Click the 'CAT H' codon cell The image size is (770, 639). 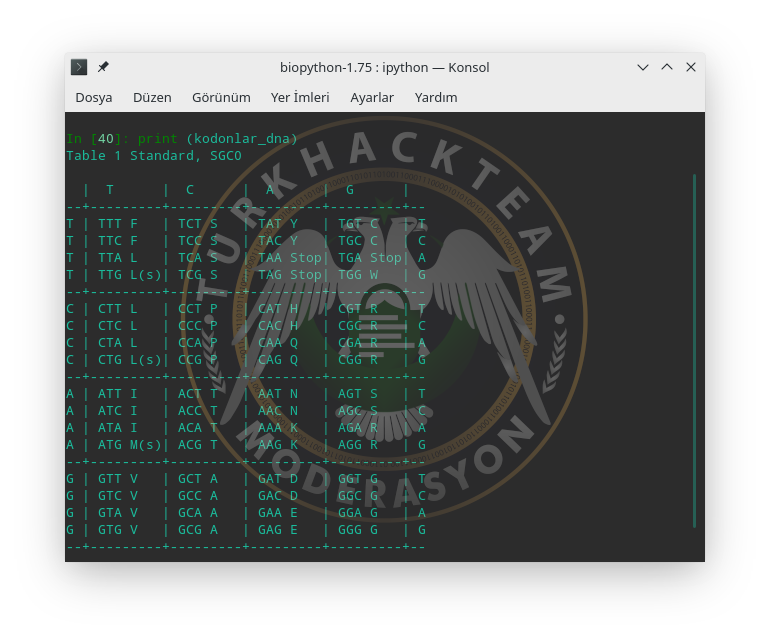(278, 309)
